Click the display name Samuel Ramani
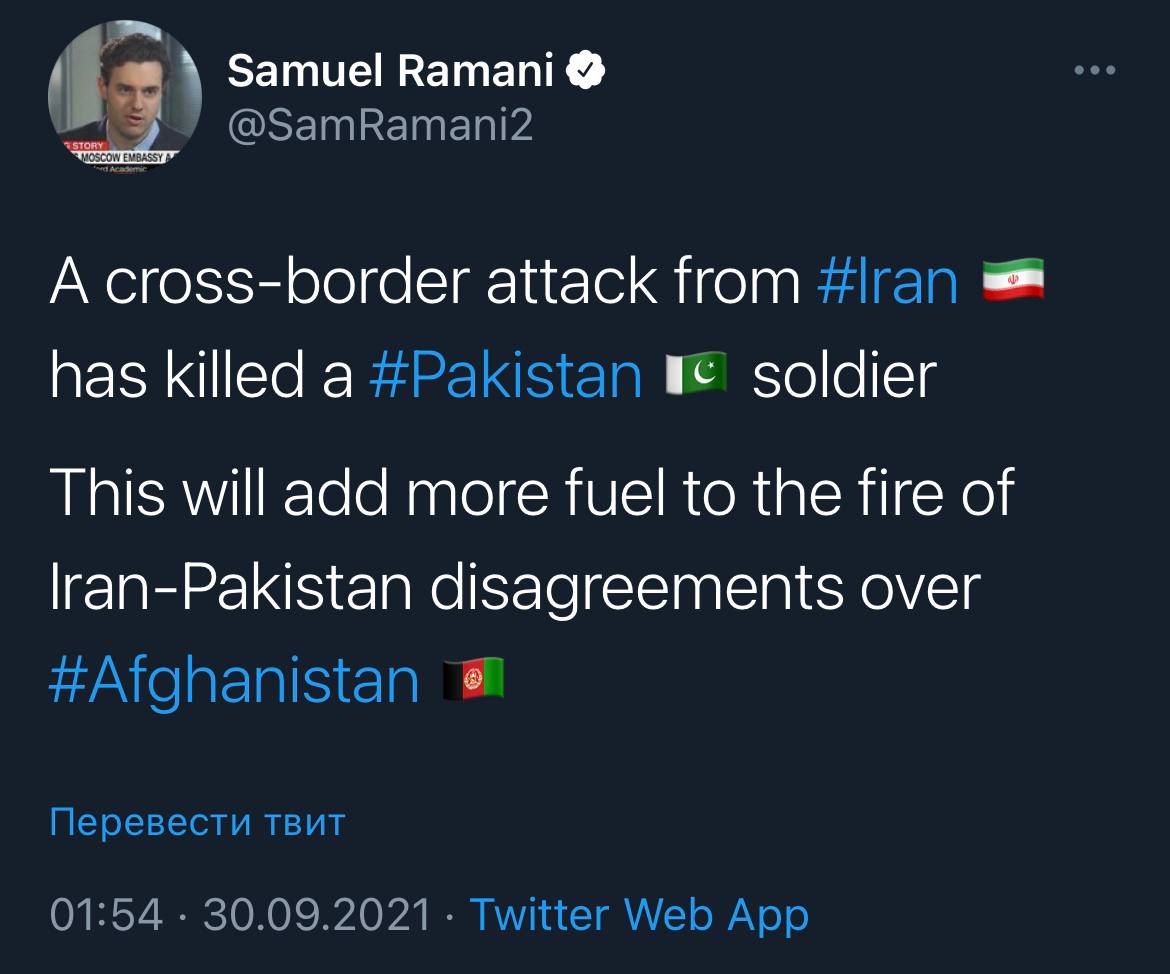Image resolution: width=1170 pixels, height=974 pixels. pyautogui.click(x=390, y=70)
